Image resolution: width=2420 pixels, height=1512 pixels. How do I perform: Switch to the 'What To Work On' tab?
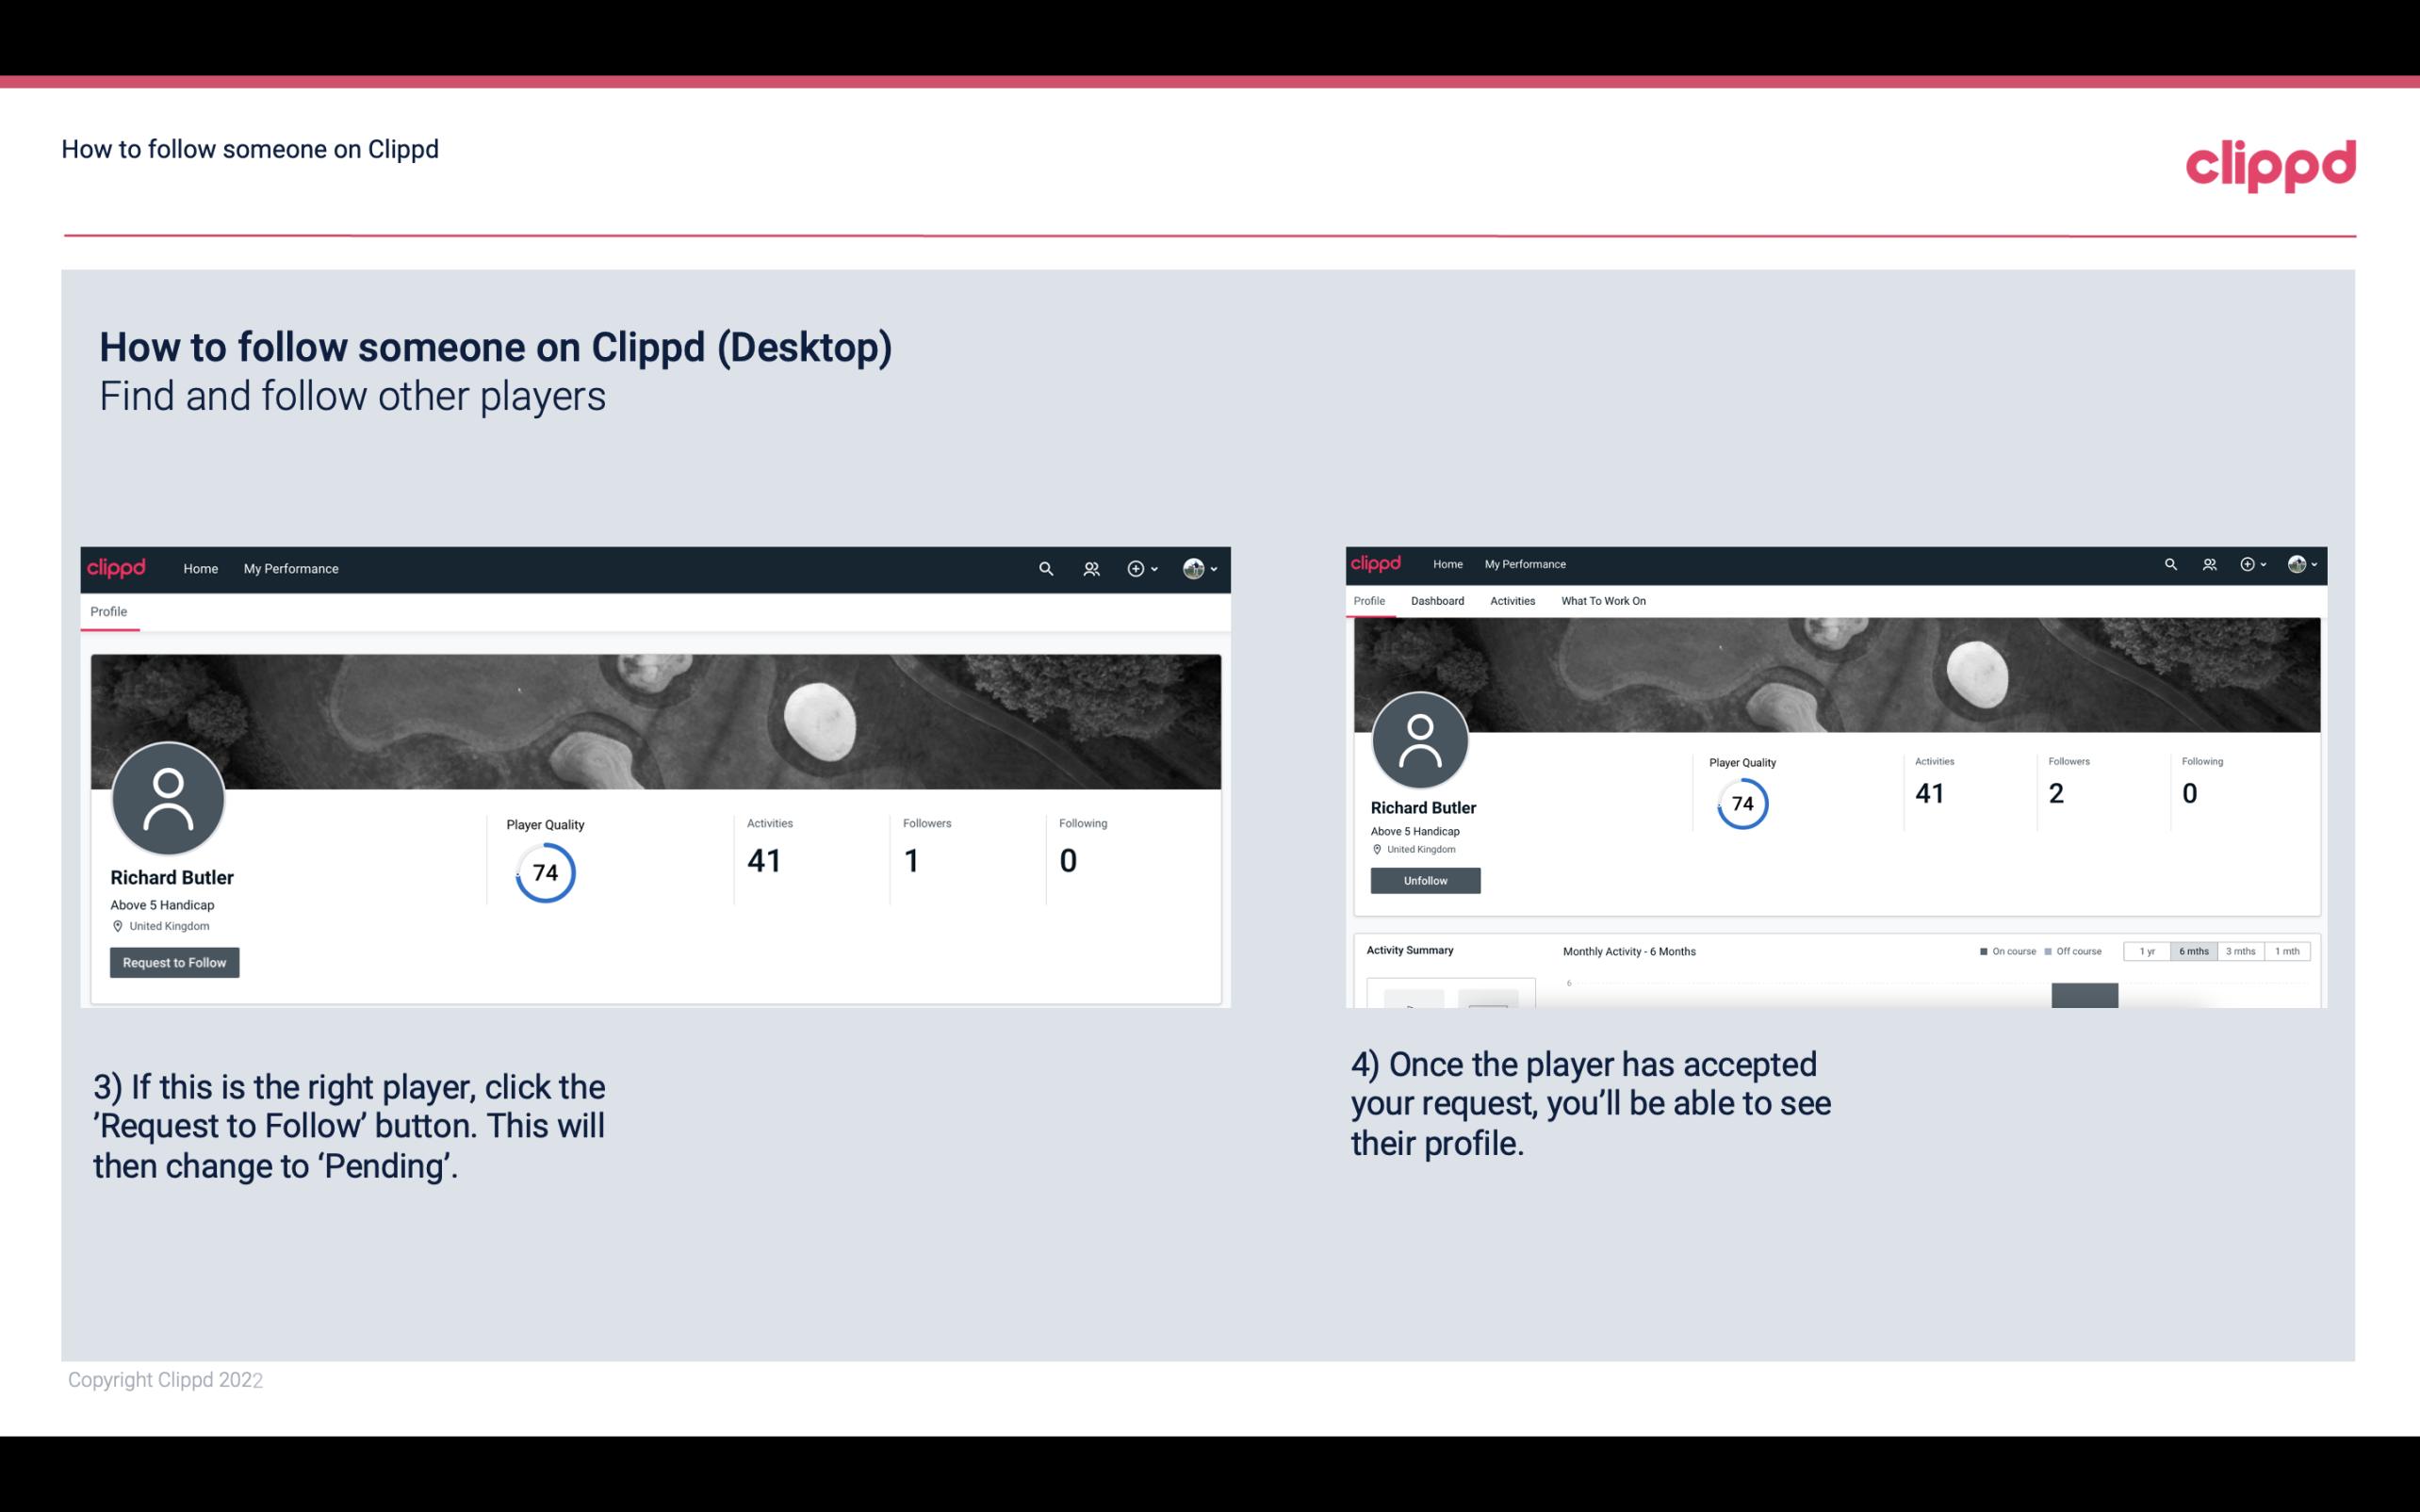(1603, 601)
